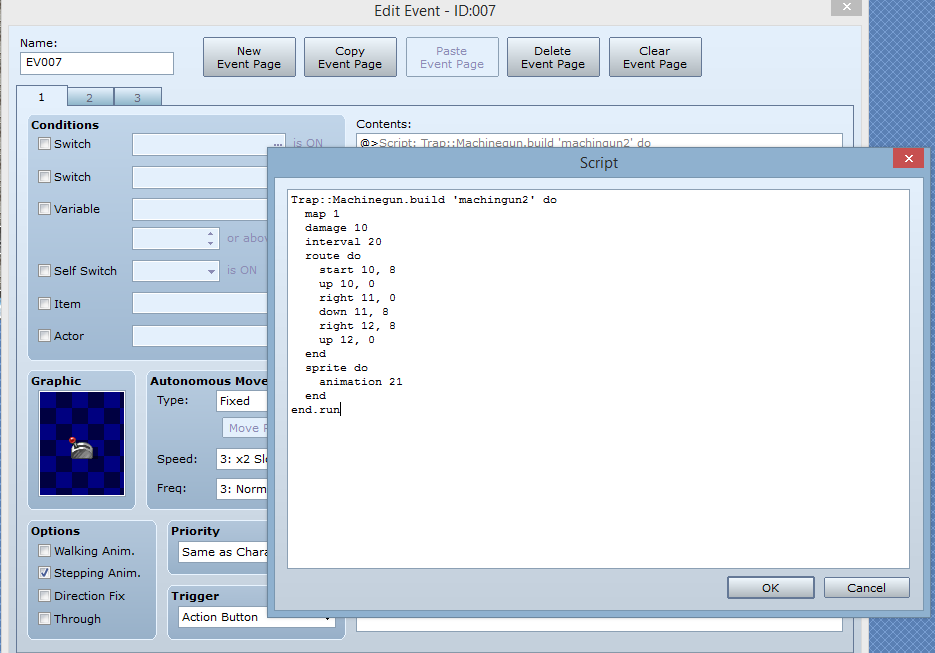Click the event graphic thumbnail
935x653 pixels.
(82, 443)
